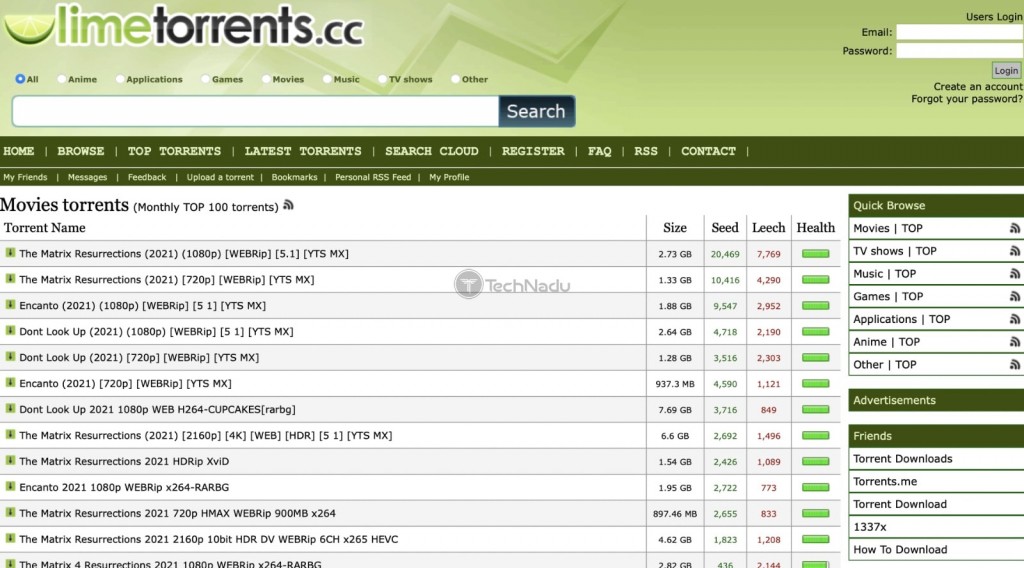The width and height of the screenshot is (1024, 568).
Task: Open Upload a torrent link
Action: [220, 177]
